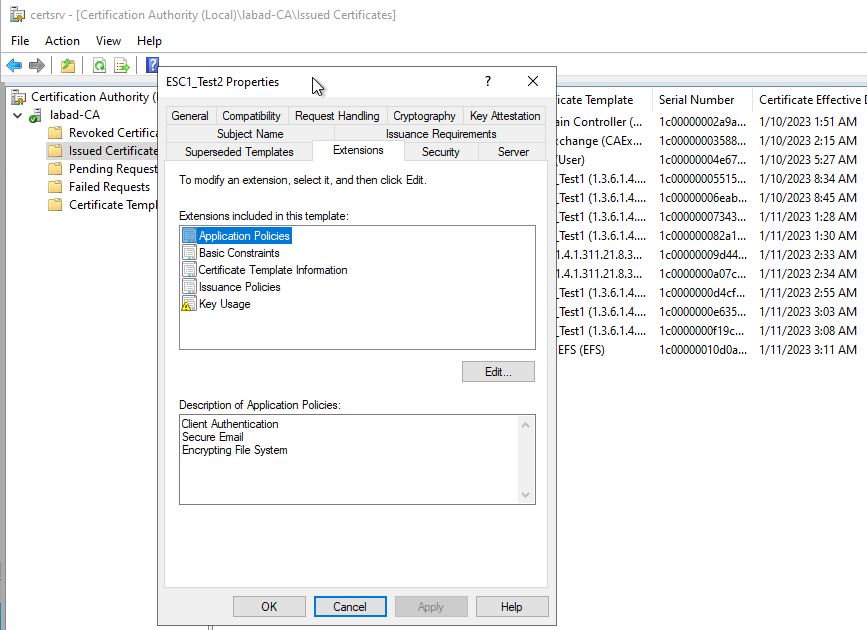Switch to the Subject Name tab

point(250,134)
